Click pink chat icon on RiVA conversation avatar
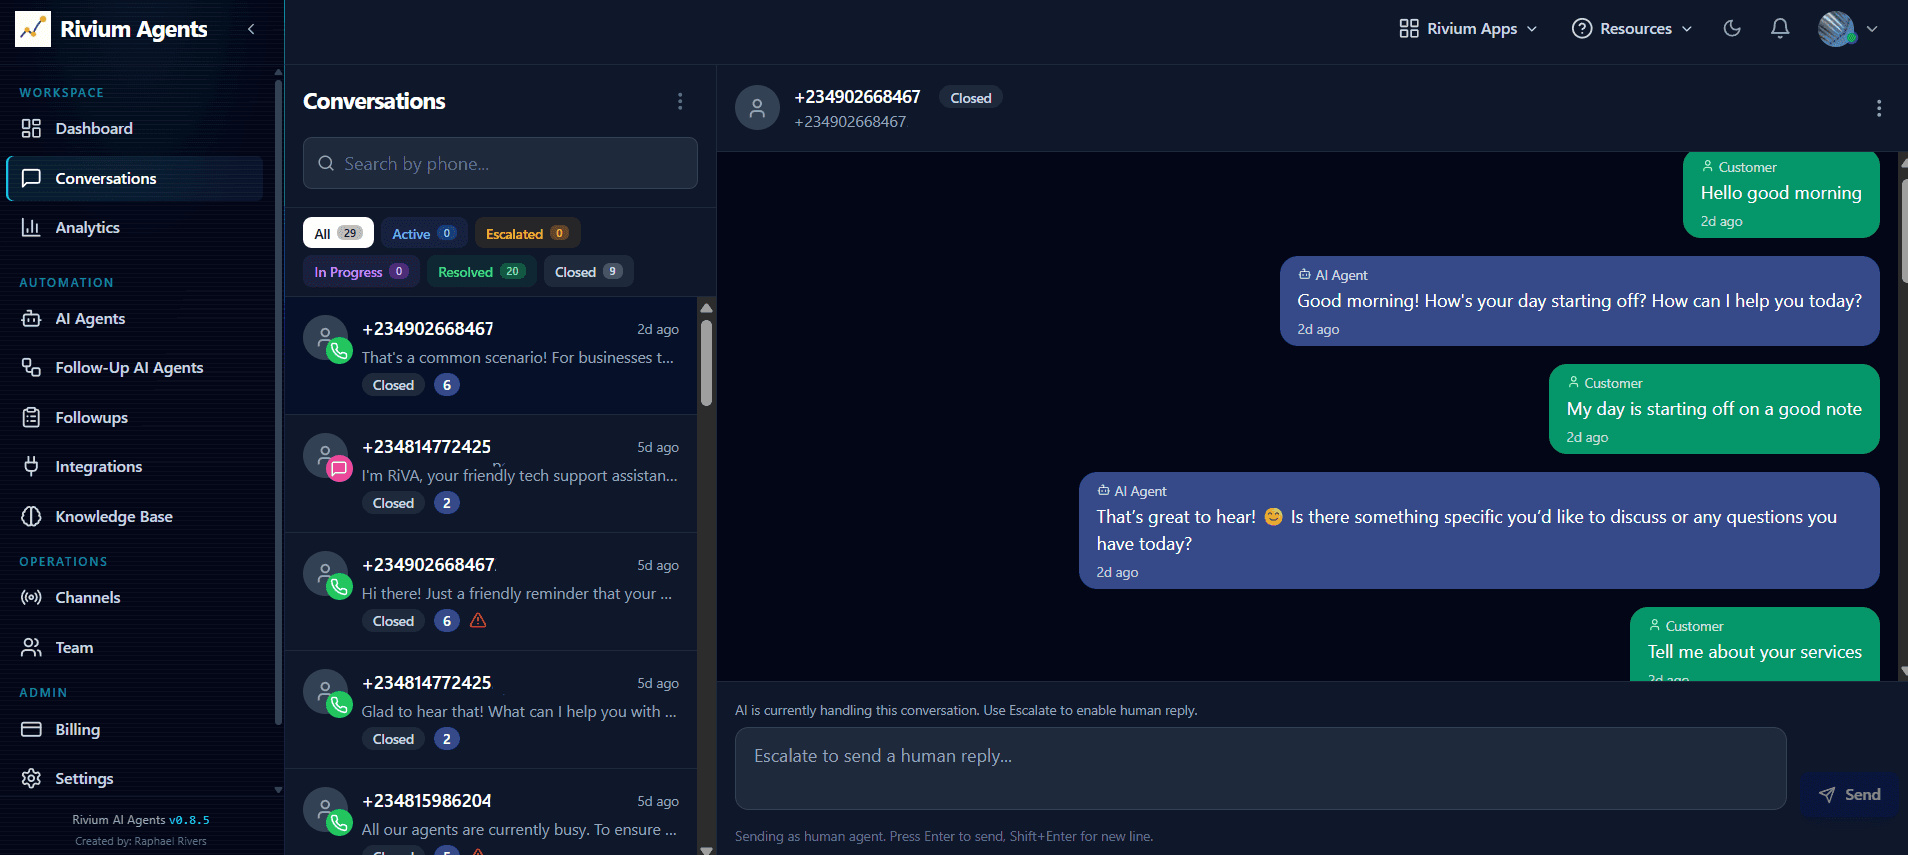1908x855 pixels. (340, 469)
